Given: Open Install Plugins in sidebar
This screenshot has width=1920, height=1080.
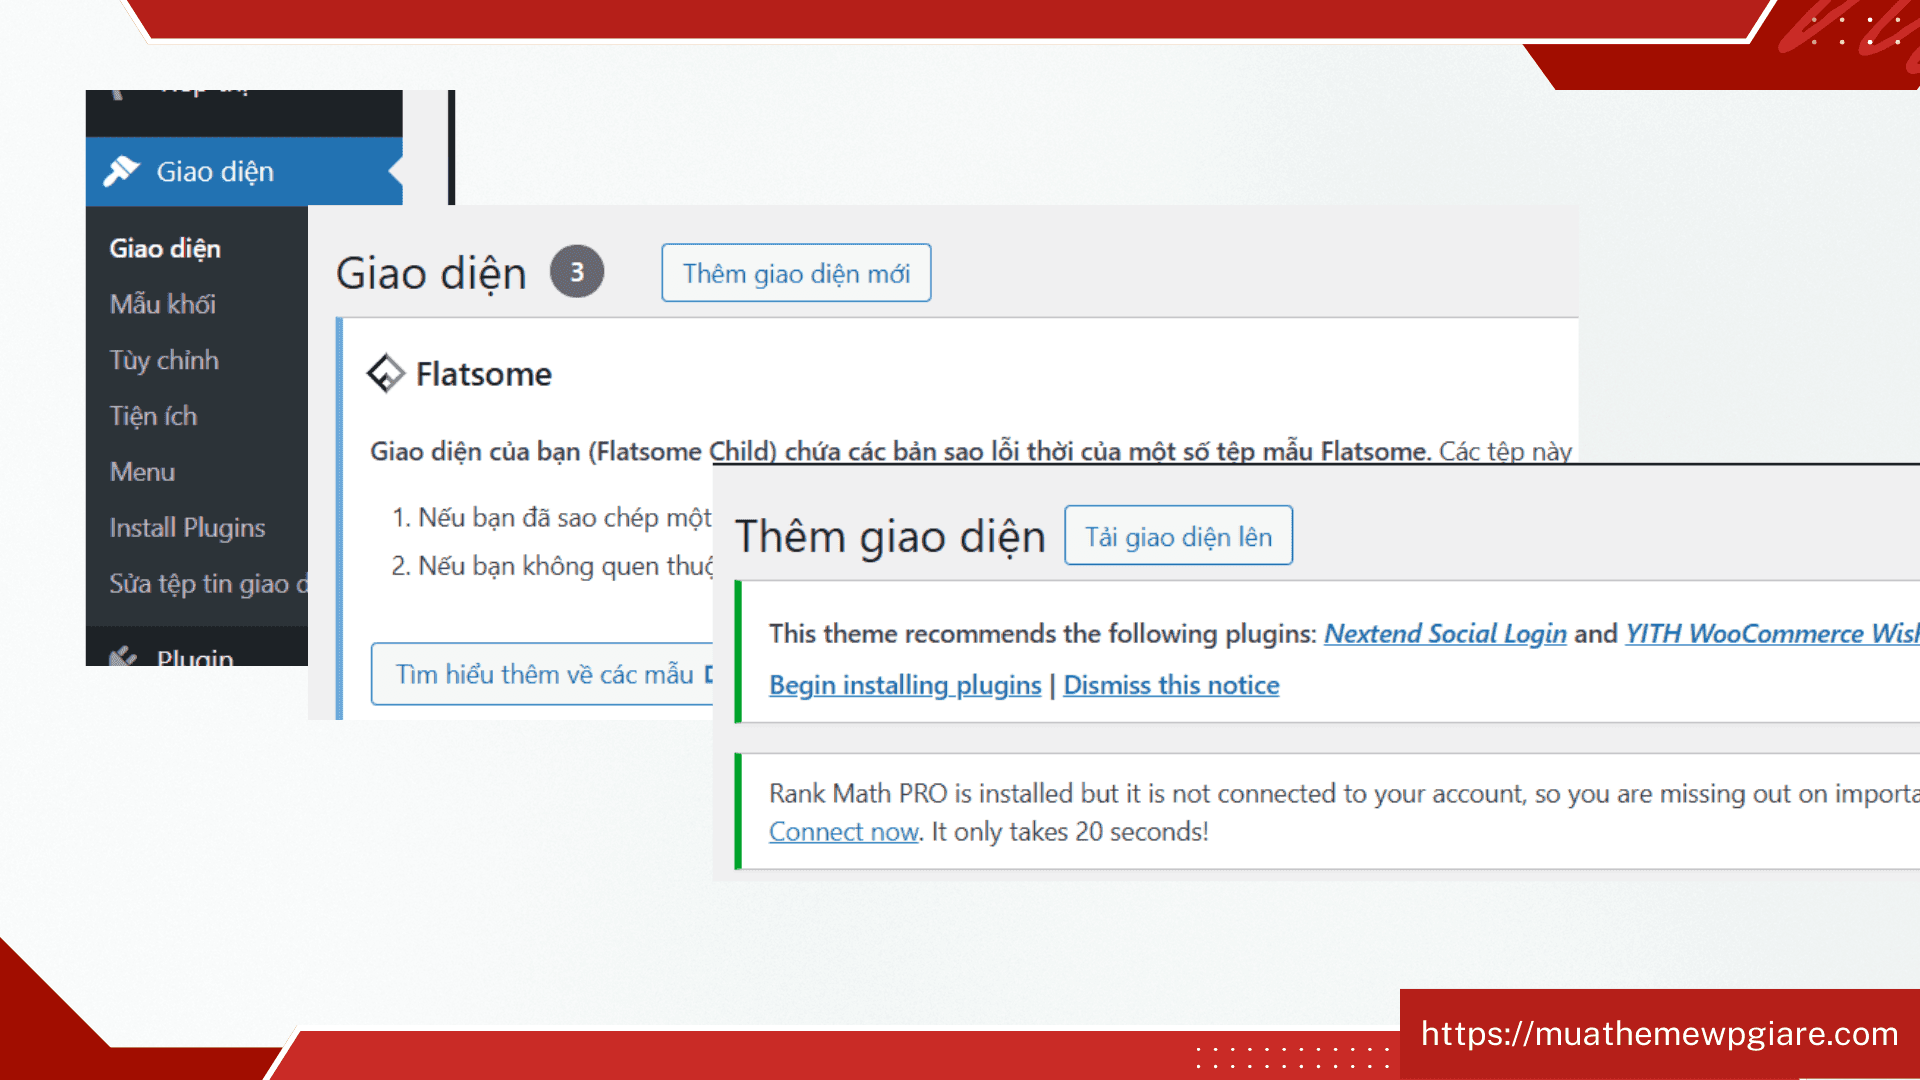Looking at the screenshot, I should click(x=187, y=528).
